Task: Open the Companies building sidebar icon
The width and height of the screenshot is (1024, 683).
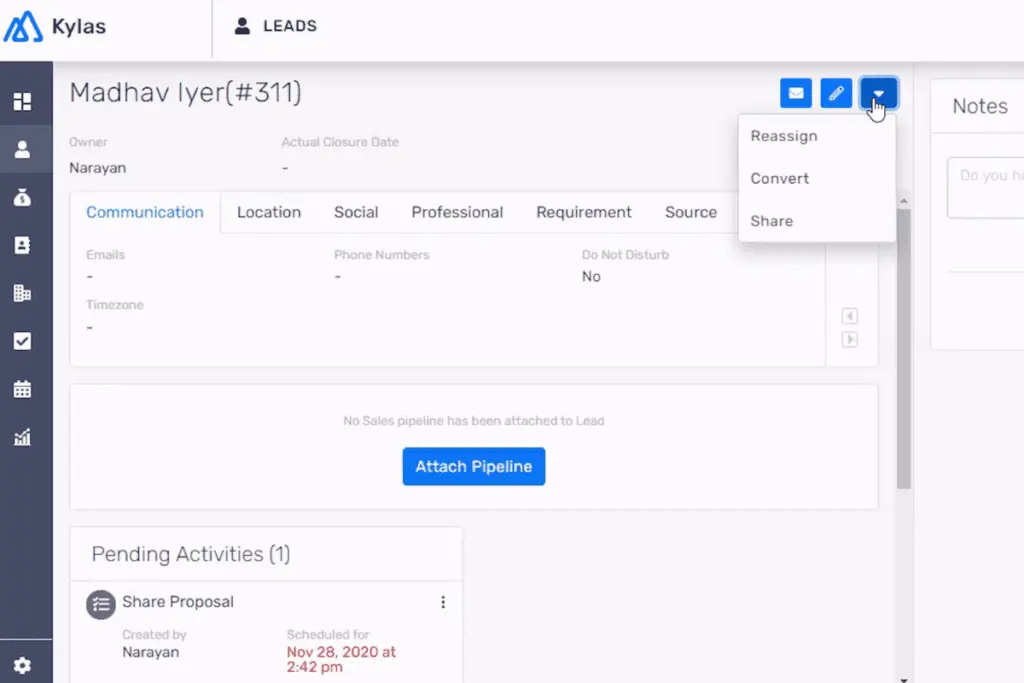Action: tap(22, 293)
